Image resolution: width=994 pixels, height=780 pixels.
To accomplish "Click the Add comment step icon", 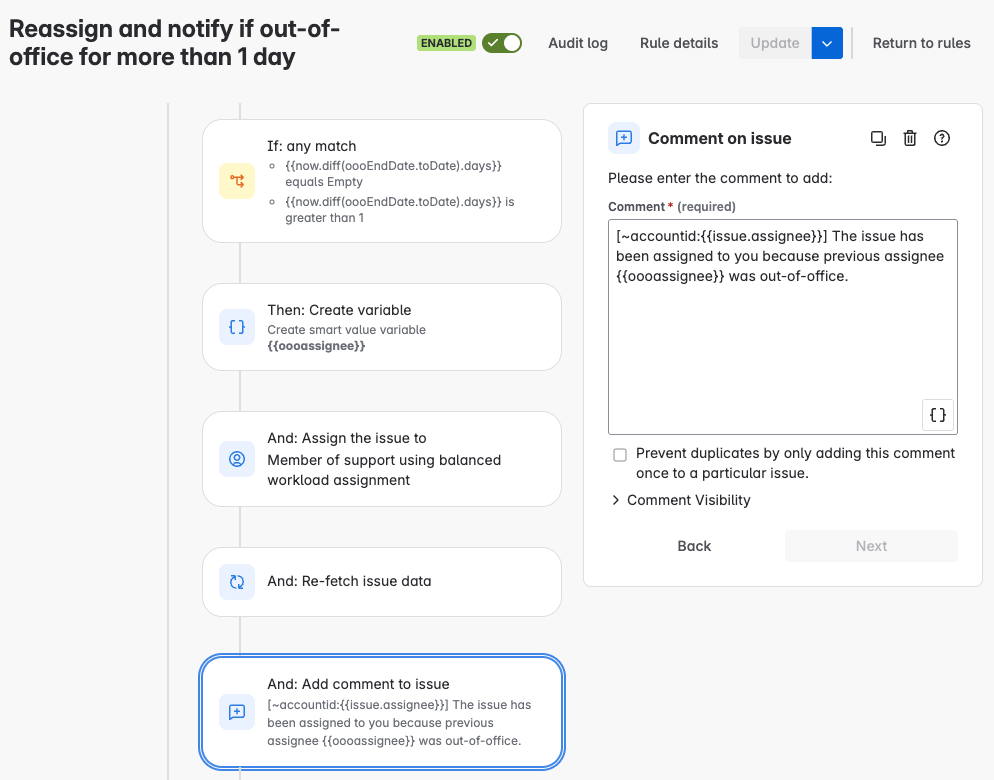I will 237,712.
